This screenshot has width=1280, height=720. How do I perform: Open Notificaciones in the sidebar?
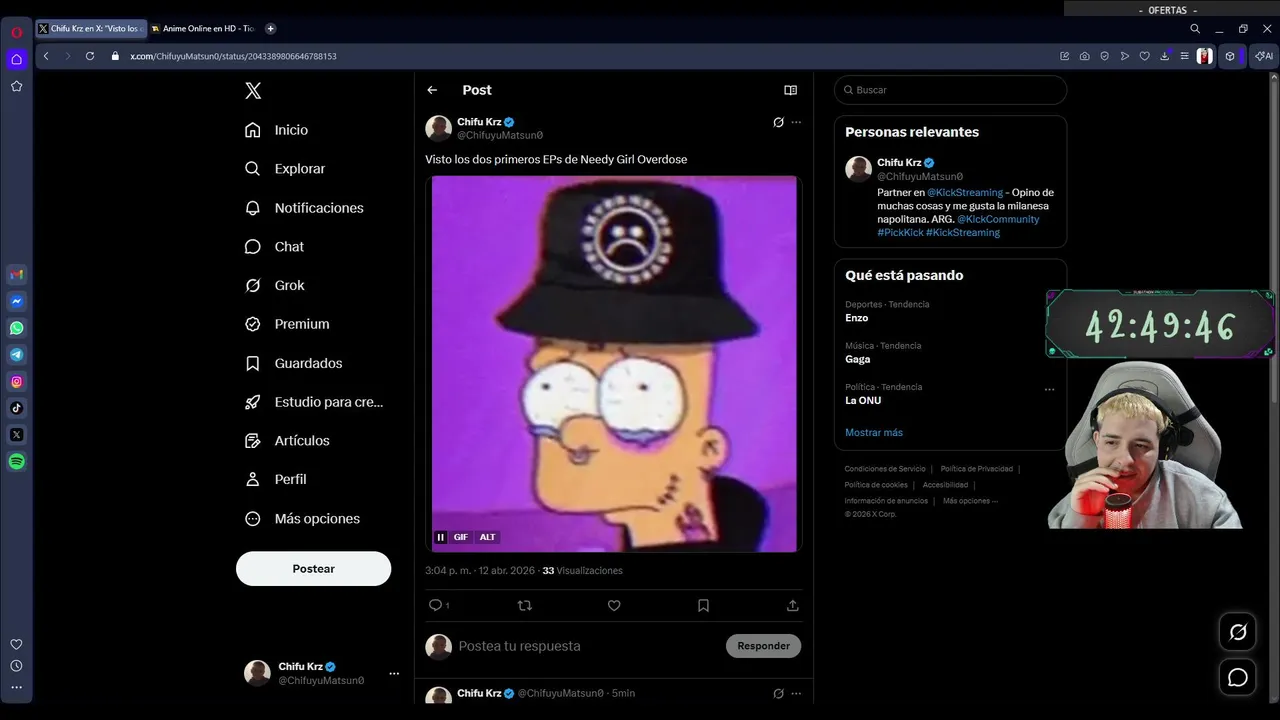pos(304,208)
